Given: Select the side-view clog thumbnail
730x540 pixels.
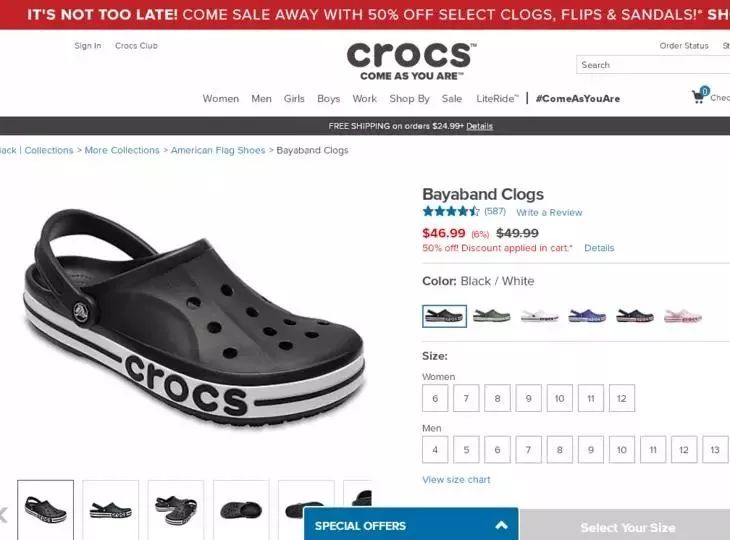Looking at the screenshot, I should (110, 510).
